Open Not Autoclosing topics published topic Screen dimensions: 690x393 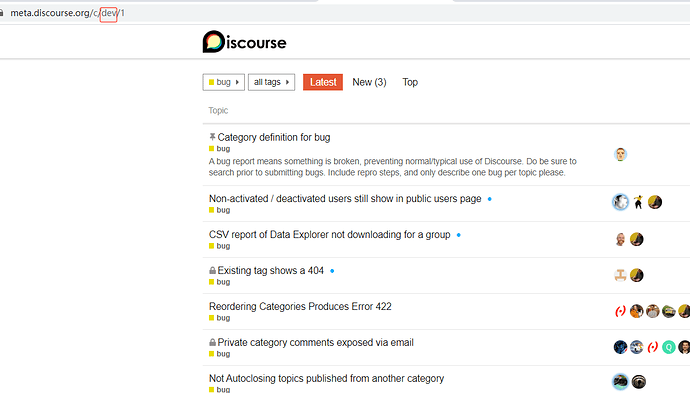coord(327,378)
